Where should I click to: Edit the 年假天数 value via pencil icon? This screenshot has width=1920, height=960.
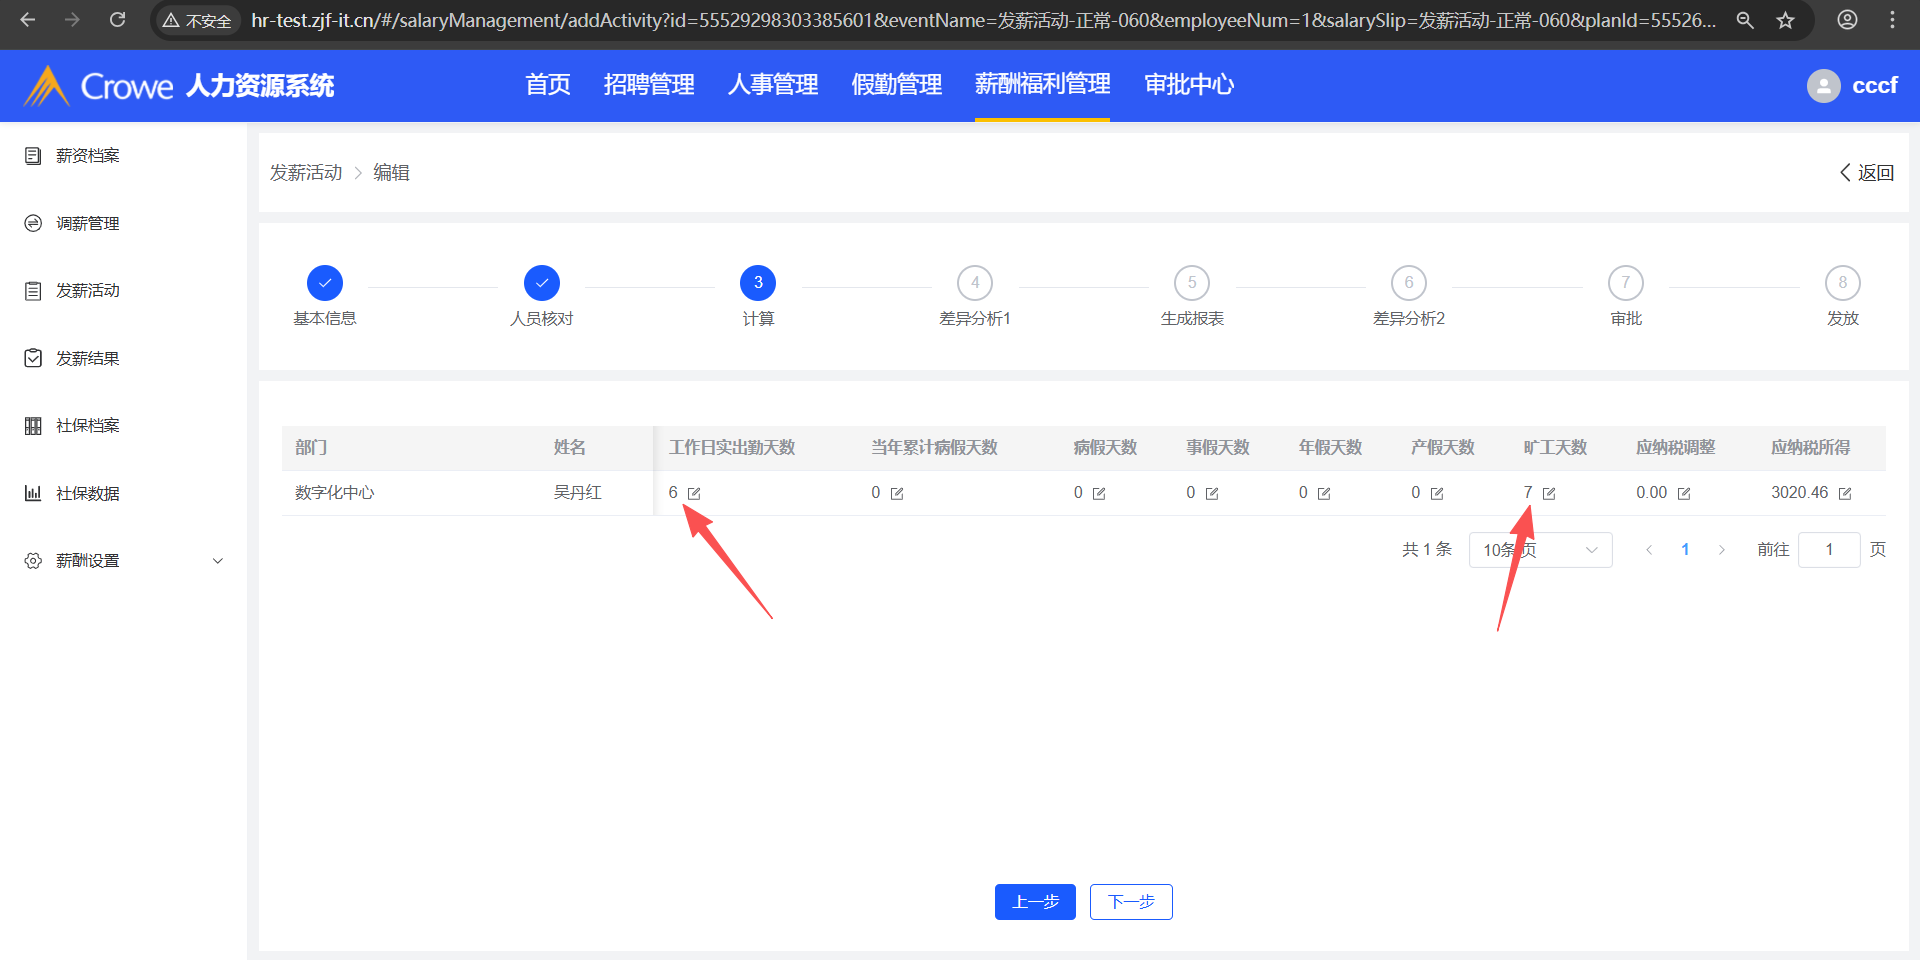click(1324, 494)
